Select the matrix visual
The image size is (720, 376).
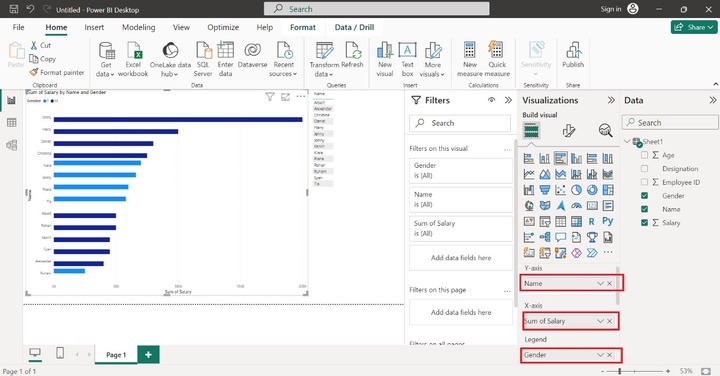(576, 222)
